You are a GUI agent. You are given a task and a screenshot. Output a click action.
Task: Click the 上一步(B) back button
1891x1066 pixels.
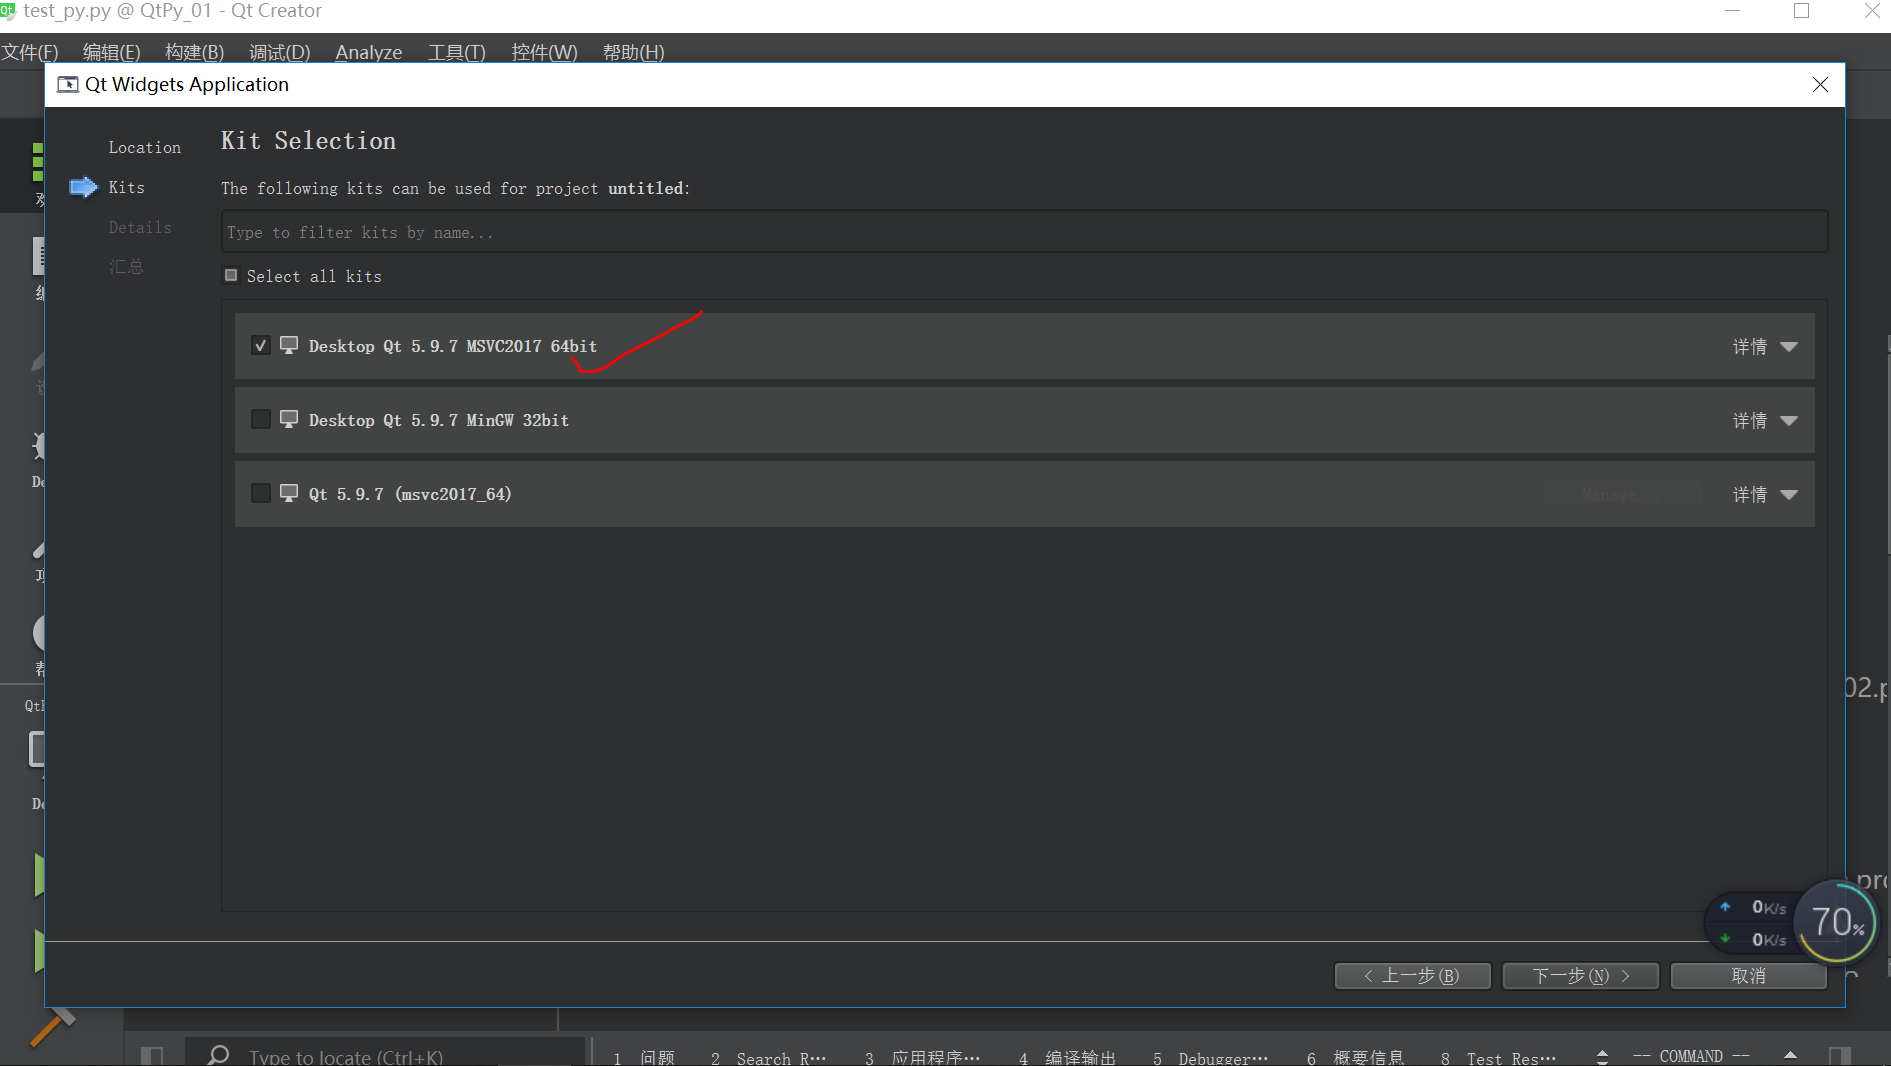[1412, 976]
